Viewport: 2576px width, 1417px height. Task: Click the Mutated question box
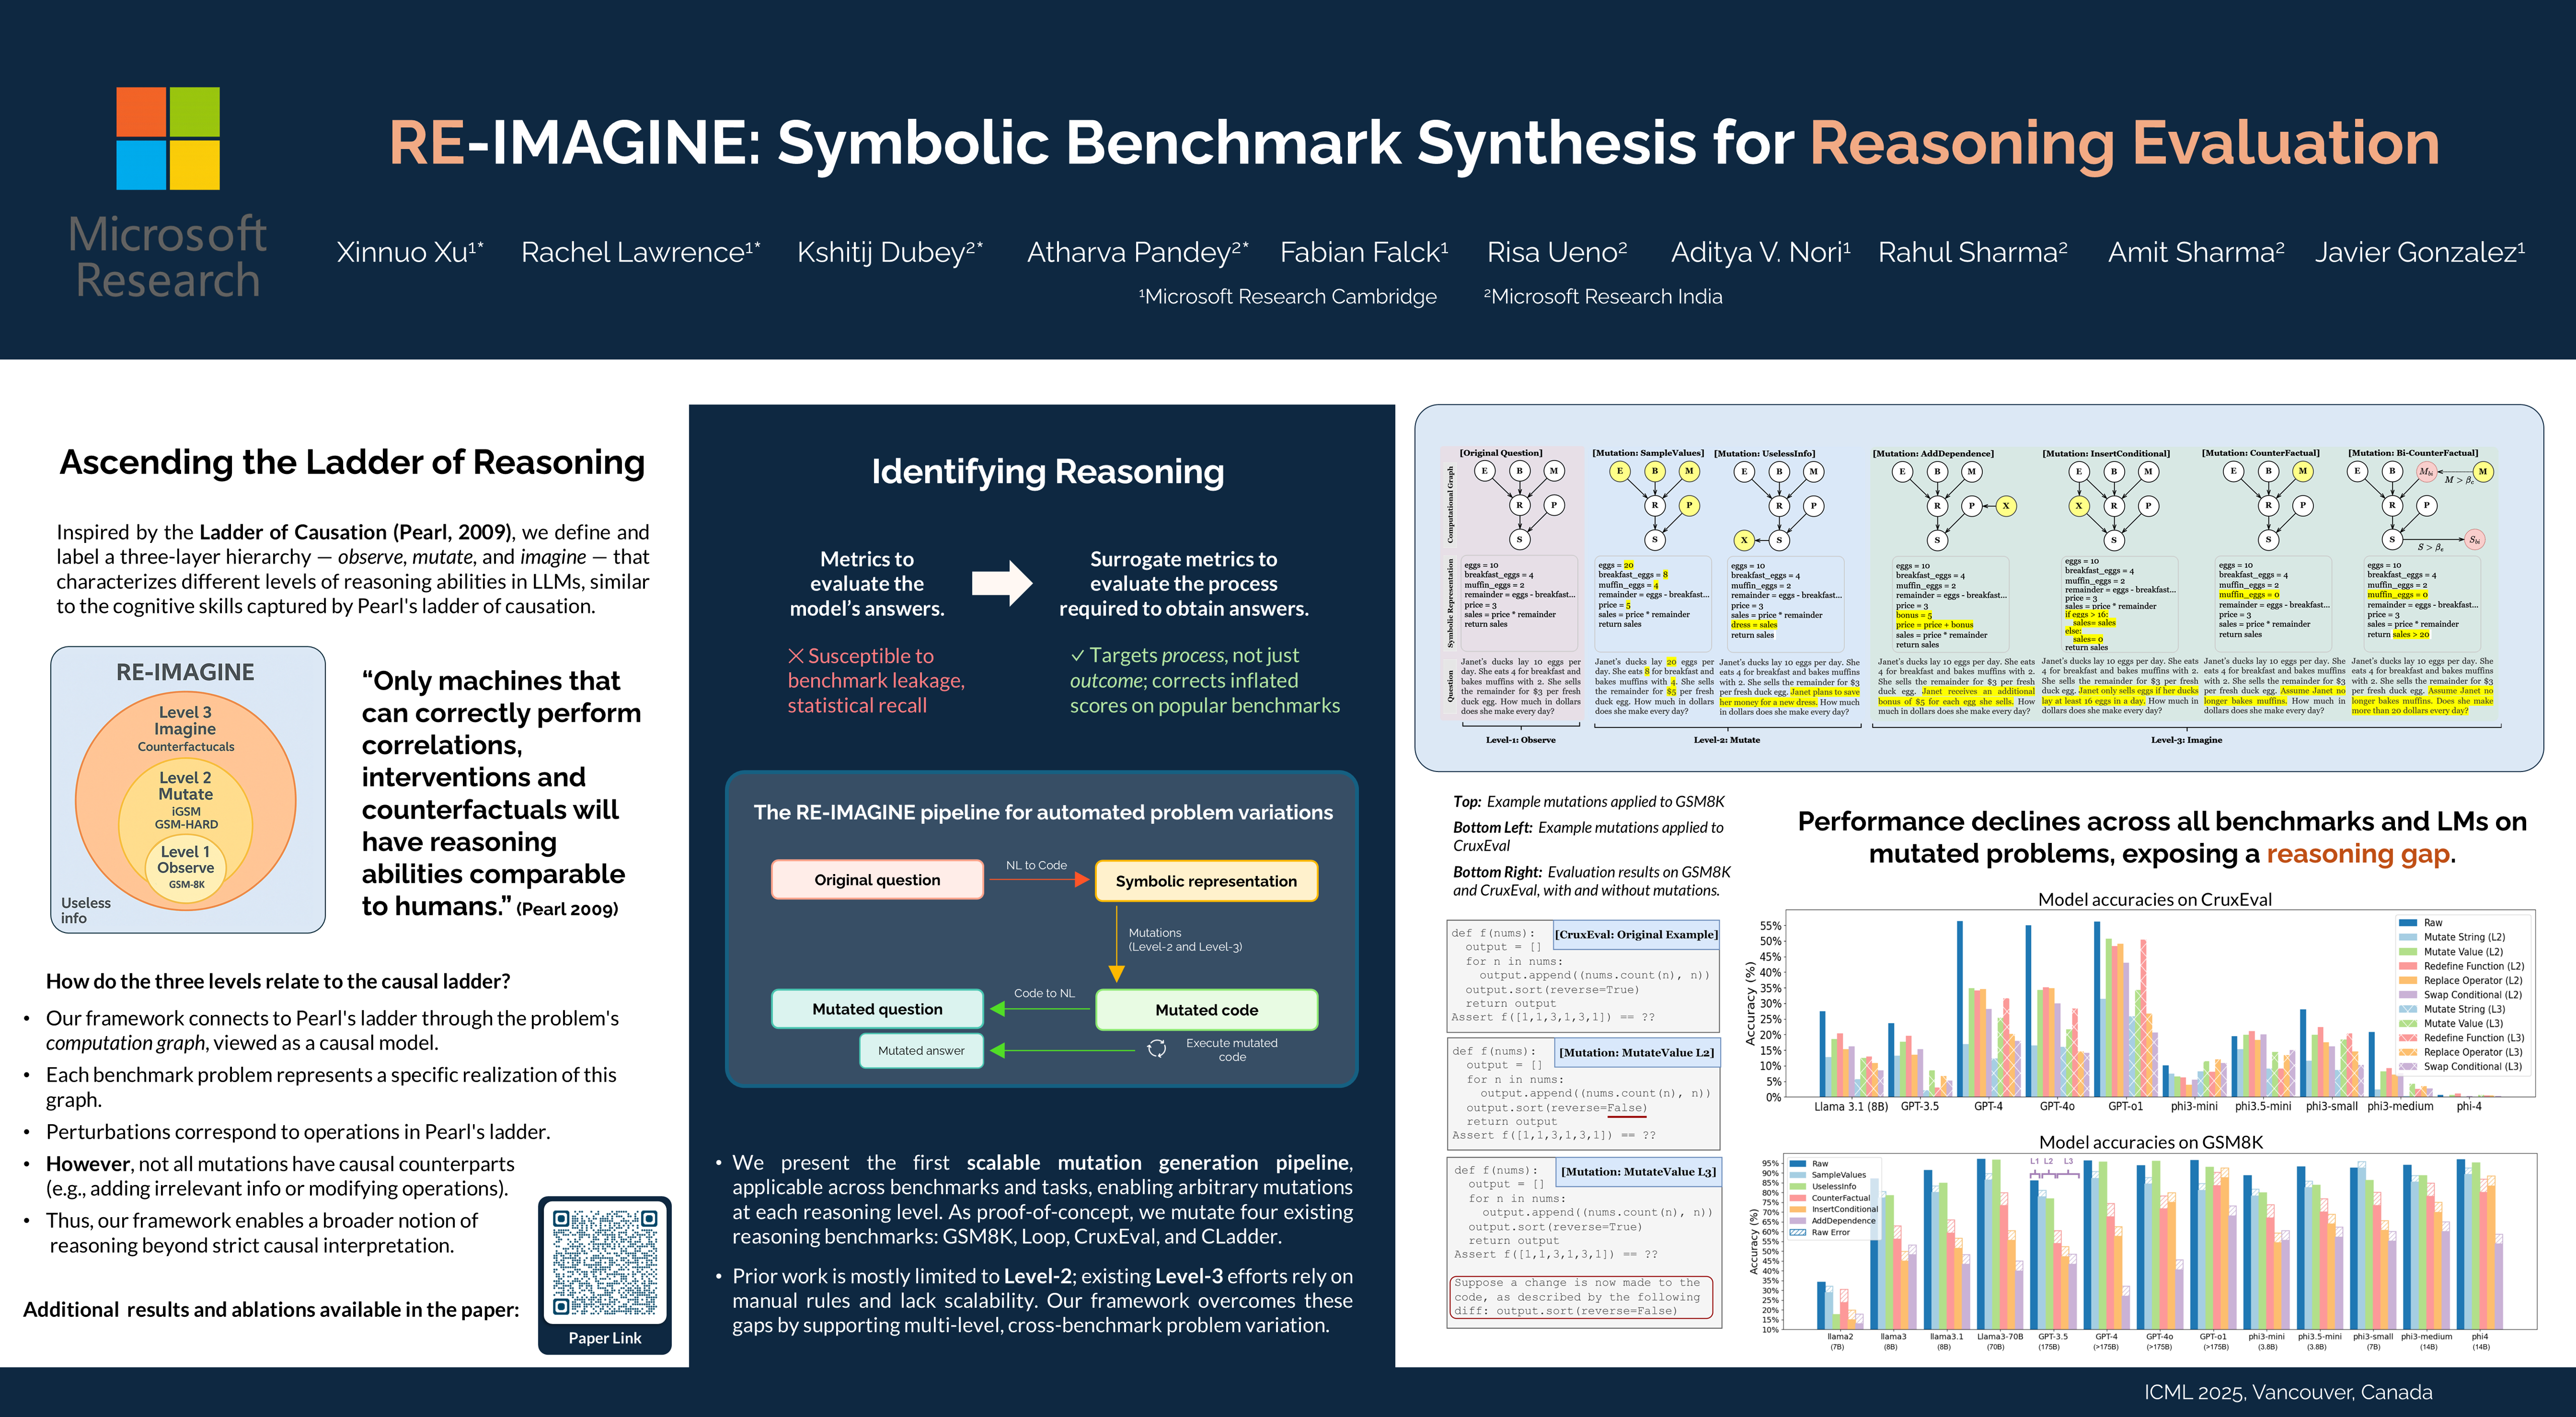[877, 1009]
